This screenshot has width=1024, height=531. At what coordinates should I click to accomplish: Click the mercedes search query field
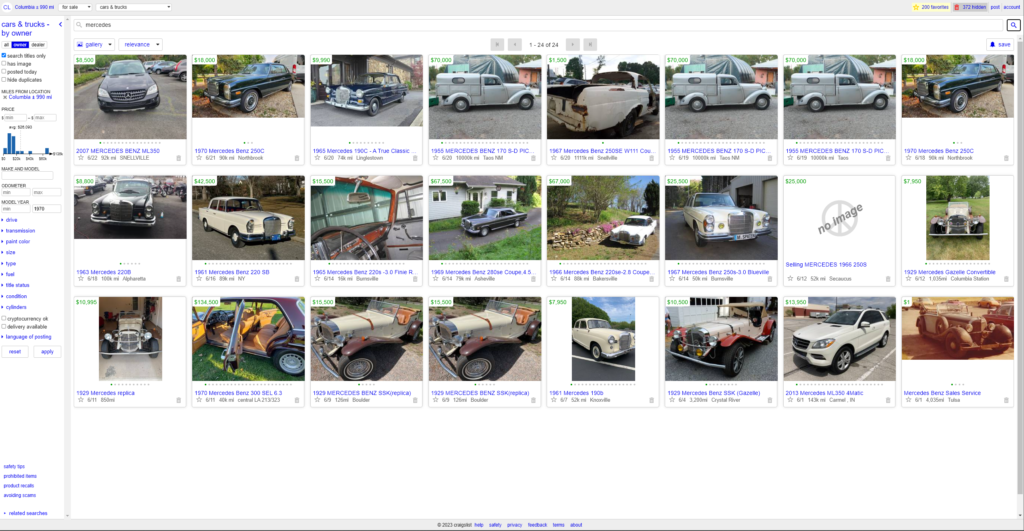coord(538,25)
